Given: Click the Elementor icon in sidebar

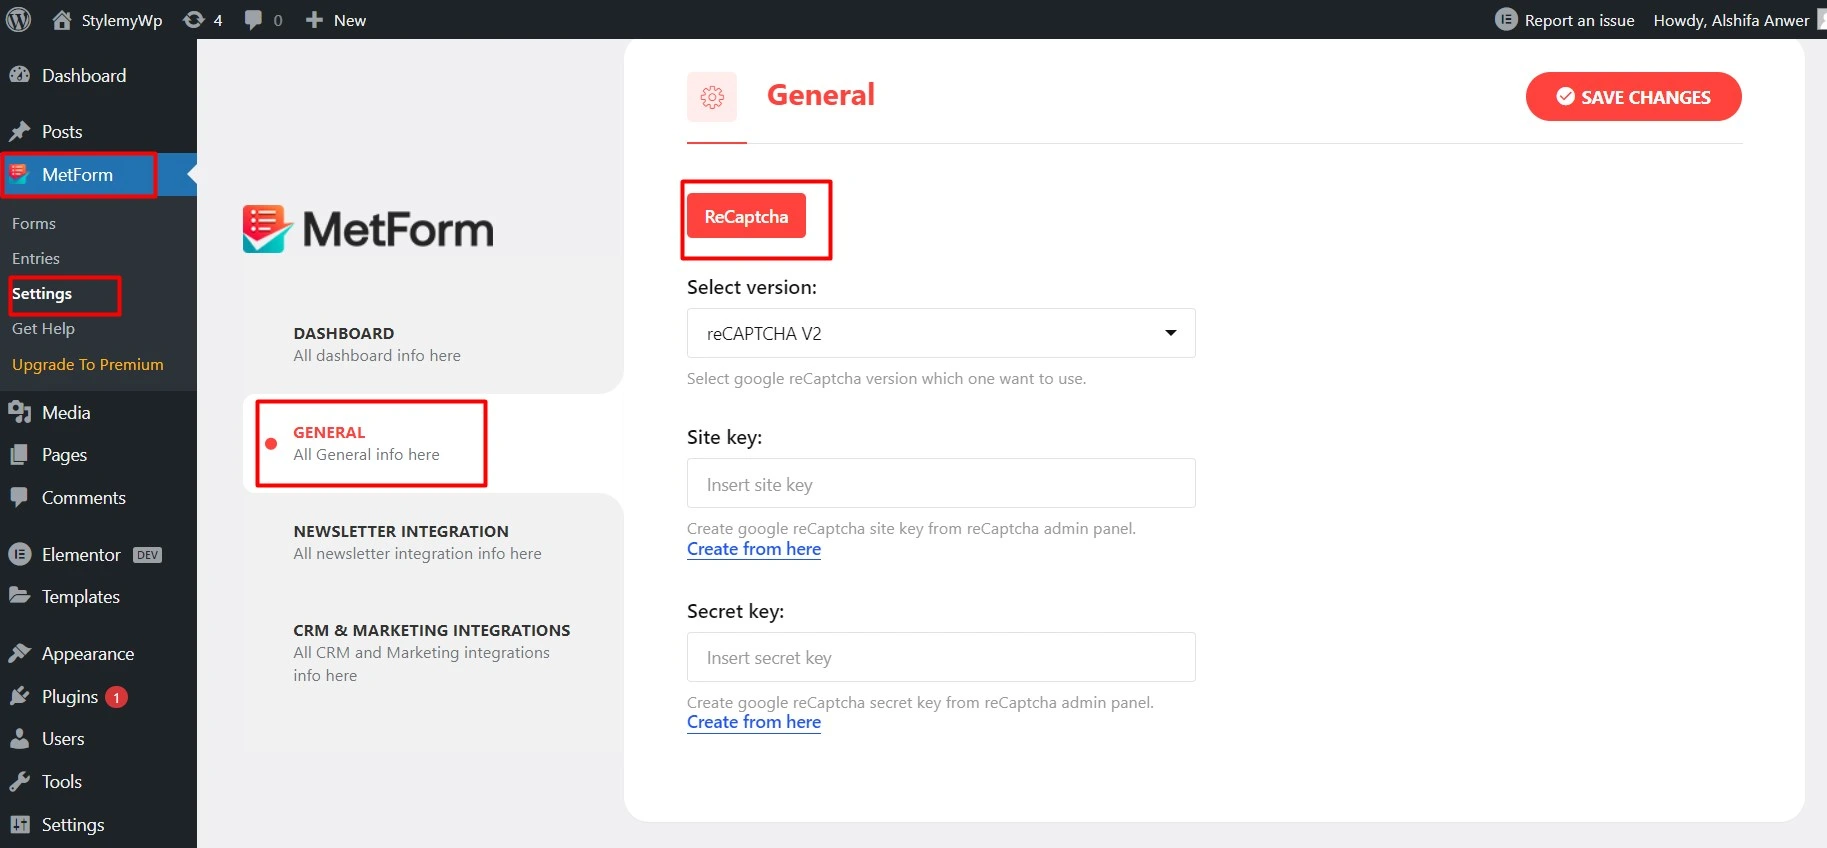Looking at the screenshot, I should click(x=19, y=554).
